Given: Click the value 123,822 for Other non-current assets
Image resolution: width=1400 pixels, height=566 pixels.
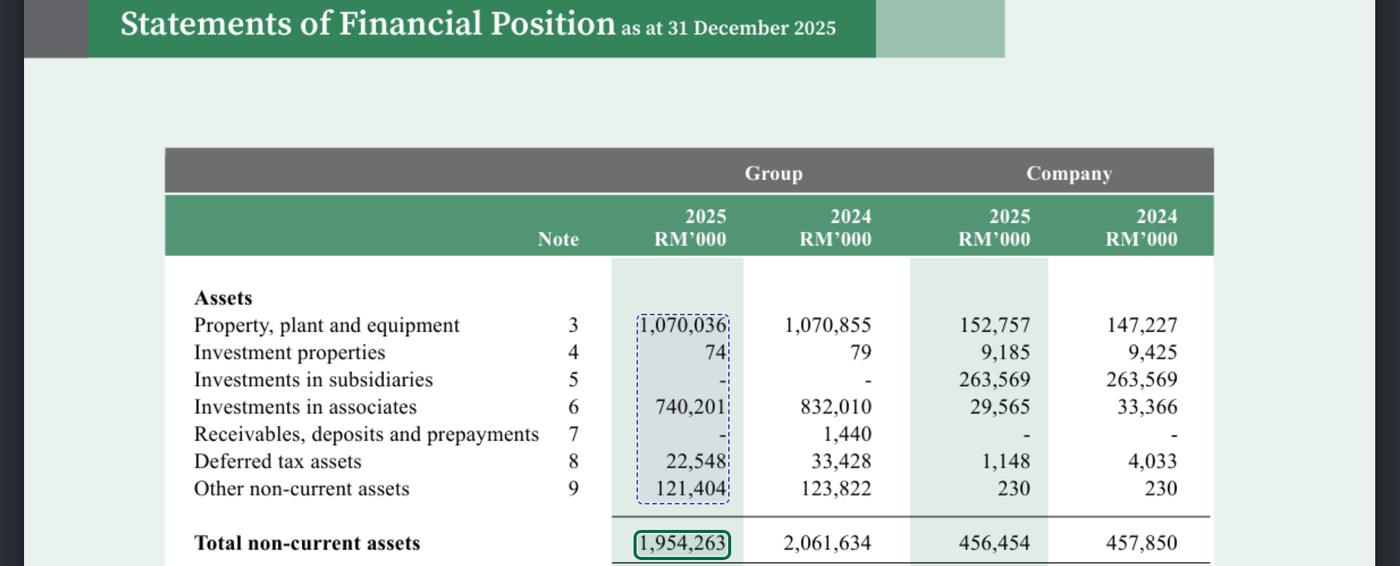Looking at the screenshot, I should (x=836, y=489).
